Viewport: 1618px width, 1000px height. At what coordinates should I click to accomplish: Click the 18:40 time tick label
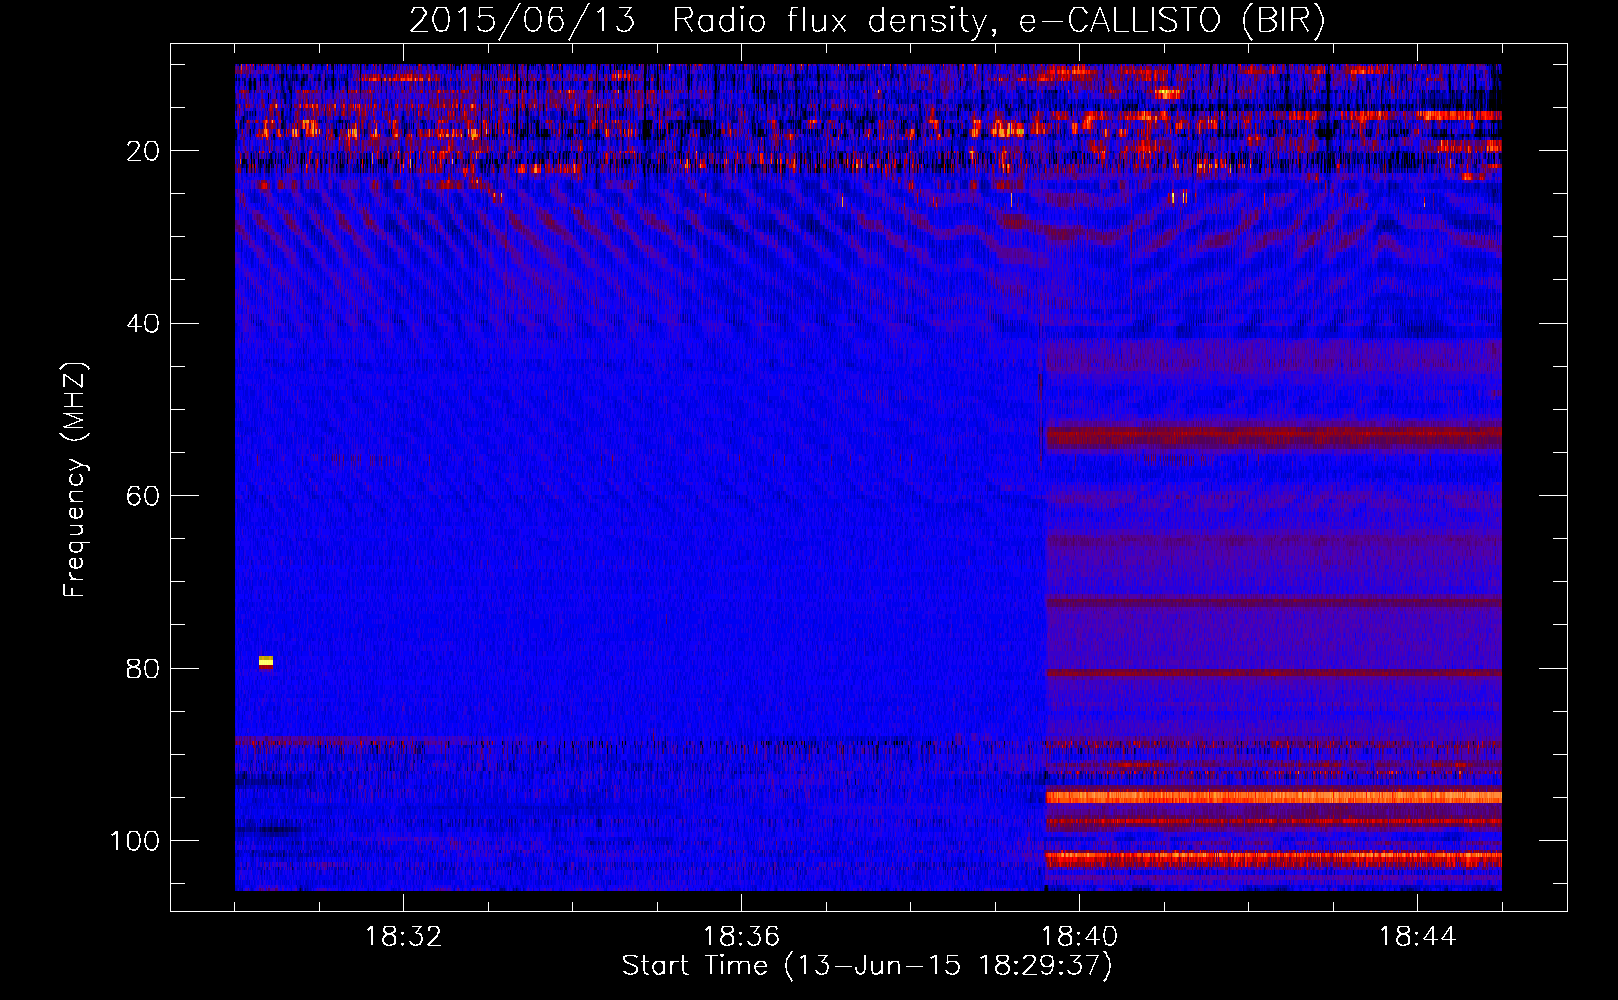pyautogui.click(x=1079, y=937)
